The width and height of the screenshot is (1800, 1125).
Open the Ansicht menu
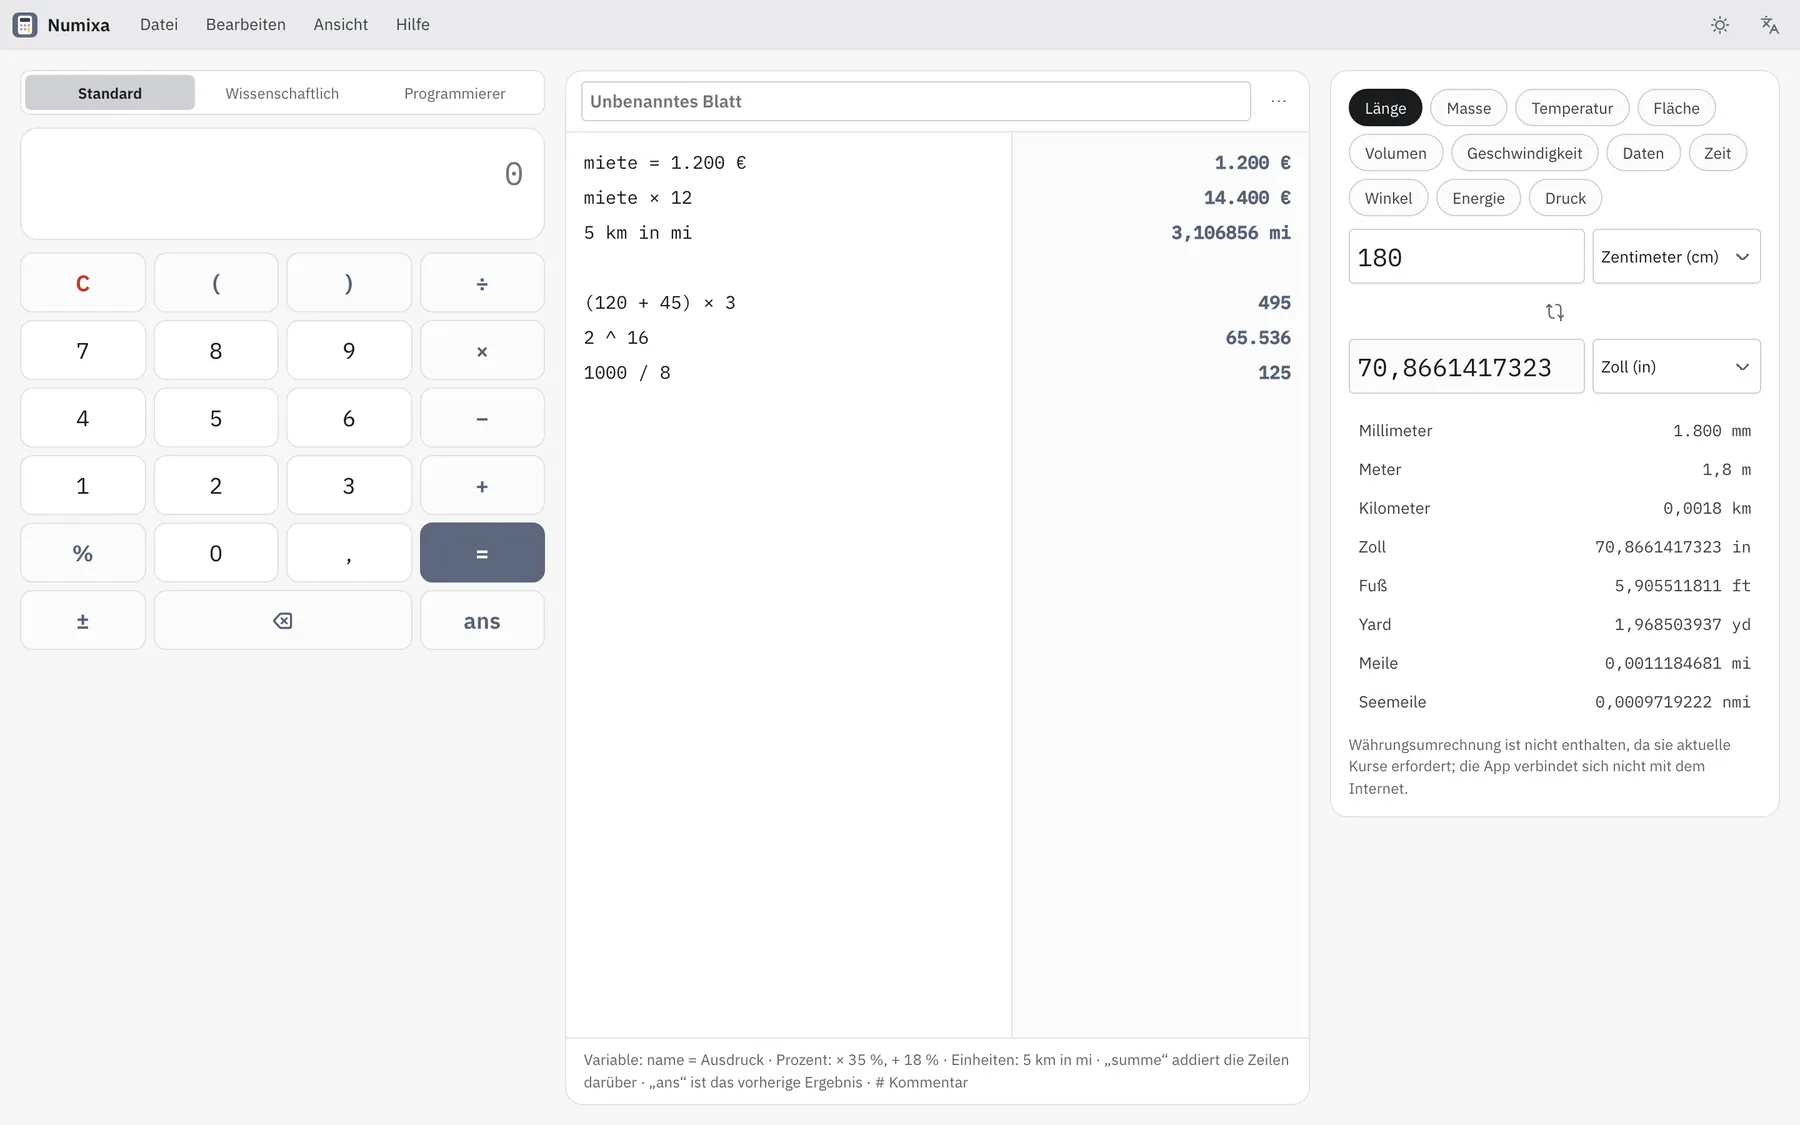[341, 24]
